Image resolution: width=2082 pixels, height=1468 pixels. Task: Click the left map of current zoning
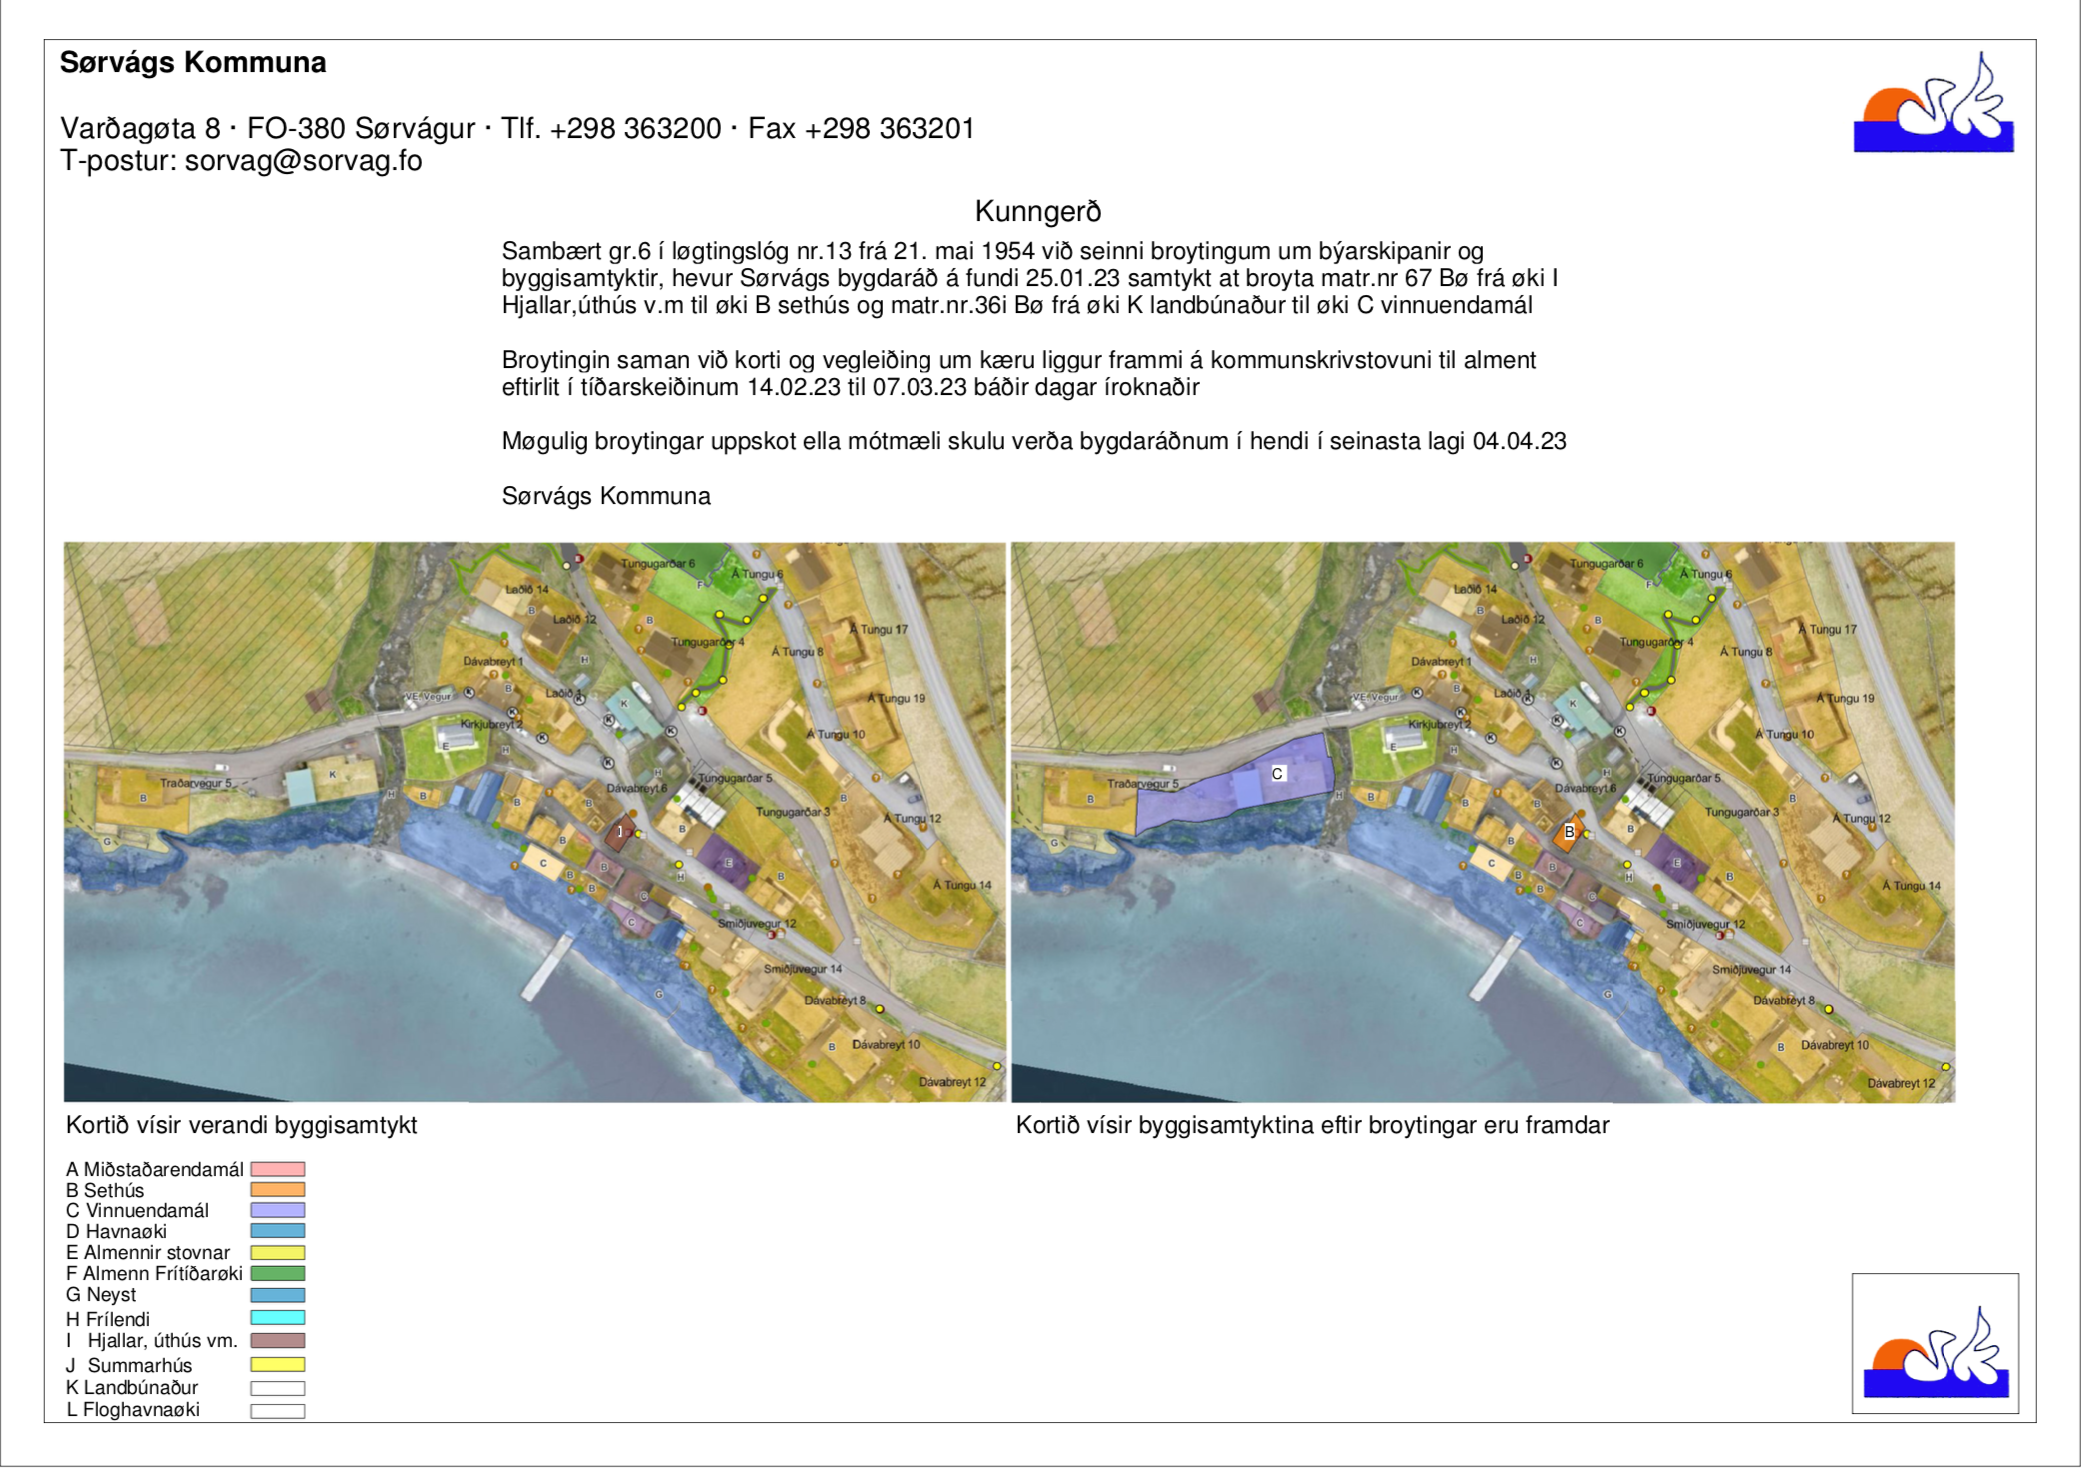(534, 822)
